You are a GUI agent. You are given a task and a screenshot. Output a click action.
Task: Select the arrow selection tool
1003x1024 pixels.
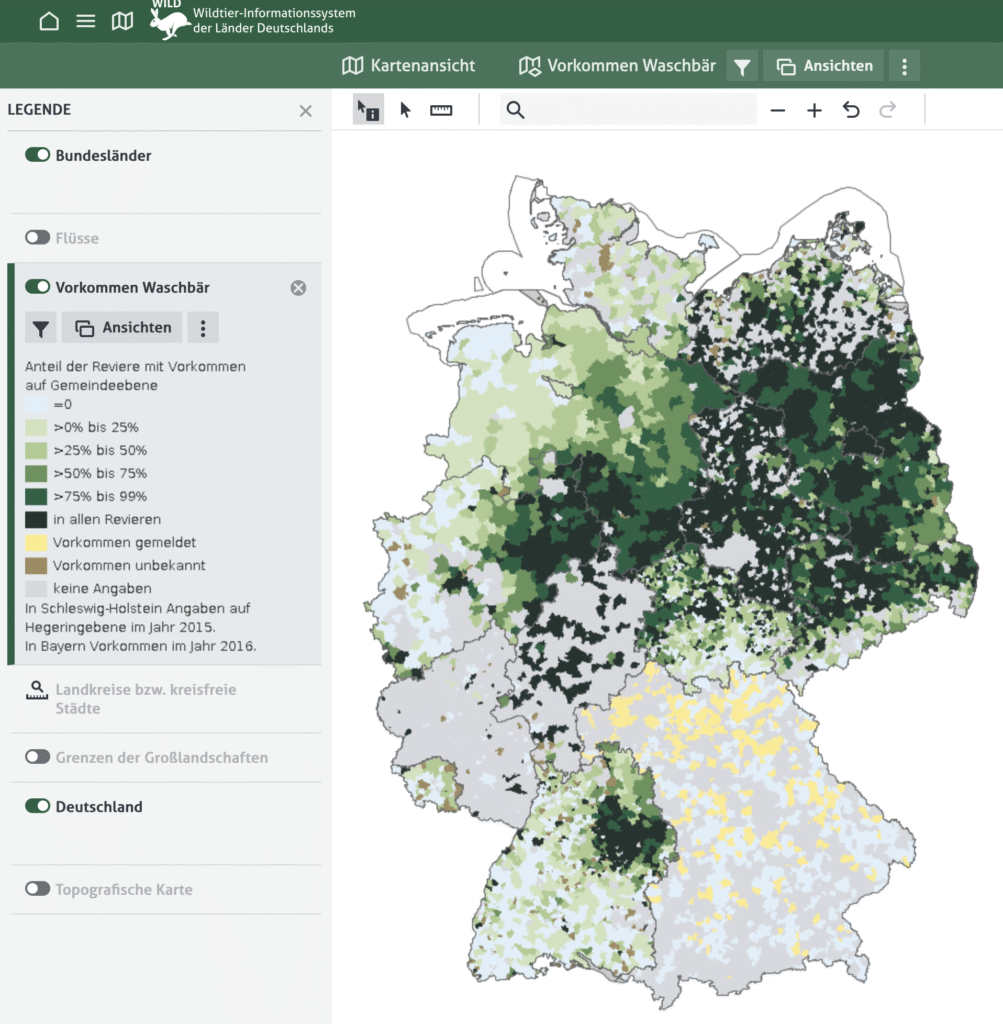coord(405,110)
